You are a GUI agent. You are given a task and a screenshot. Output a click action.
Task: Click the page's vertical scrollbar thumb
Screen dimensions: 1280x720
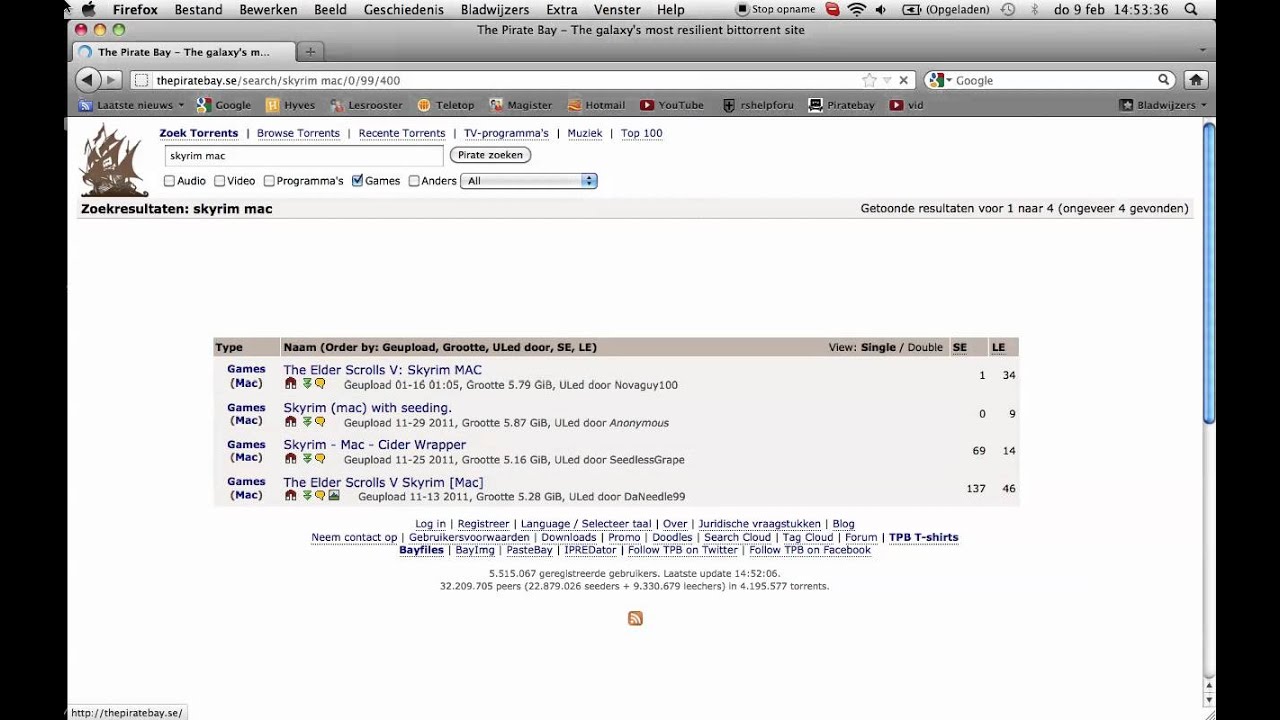coord(1209,274)
